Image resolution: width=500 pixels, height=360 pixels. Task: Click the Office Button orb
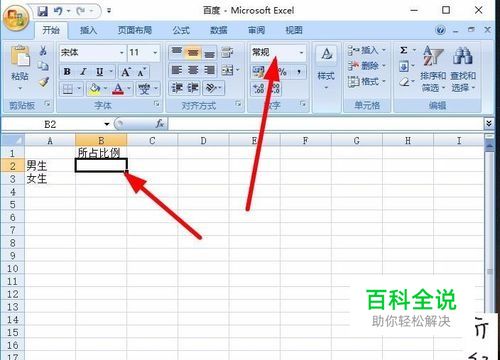click(16, 18)
